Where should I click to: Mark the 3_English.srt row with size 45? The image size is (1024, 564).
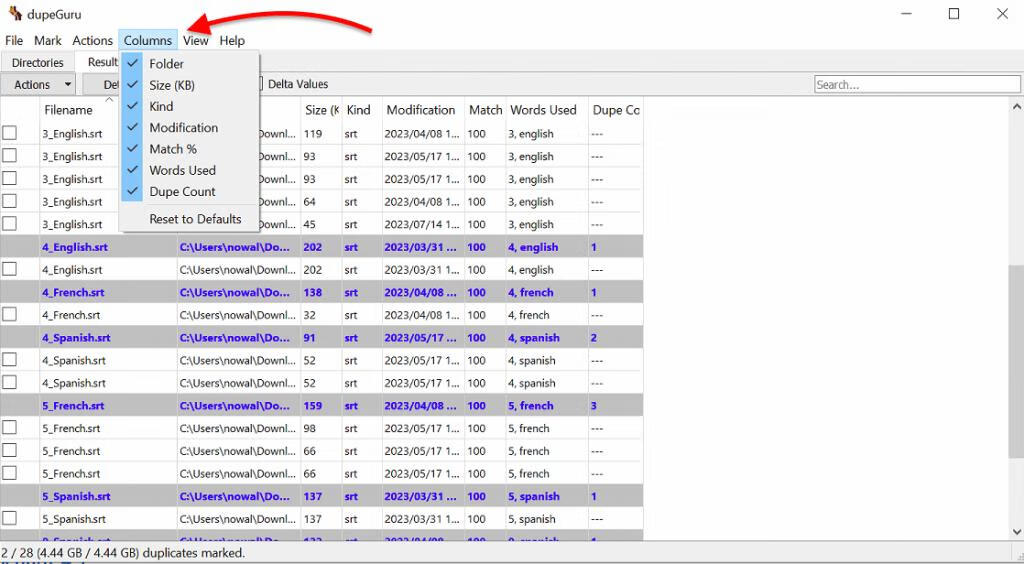(9, 224)
